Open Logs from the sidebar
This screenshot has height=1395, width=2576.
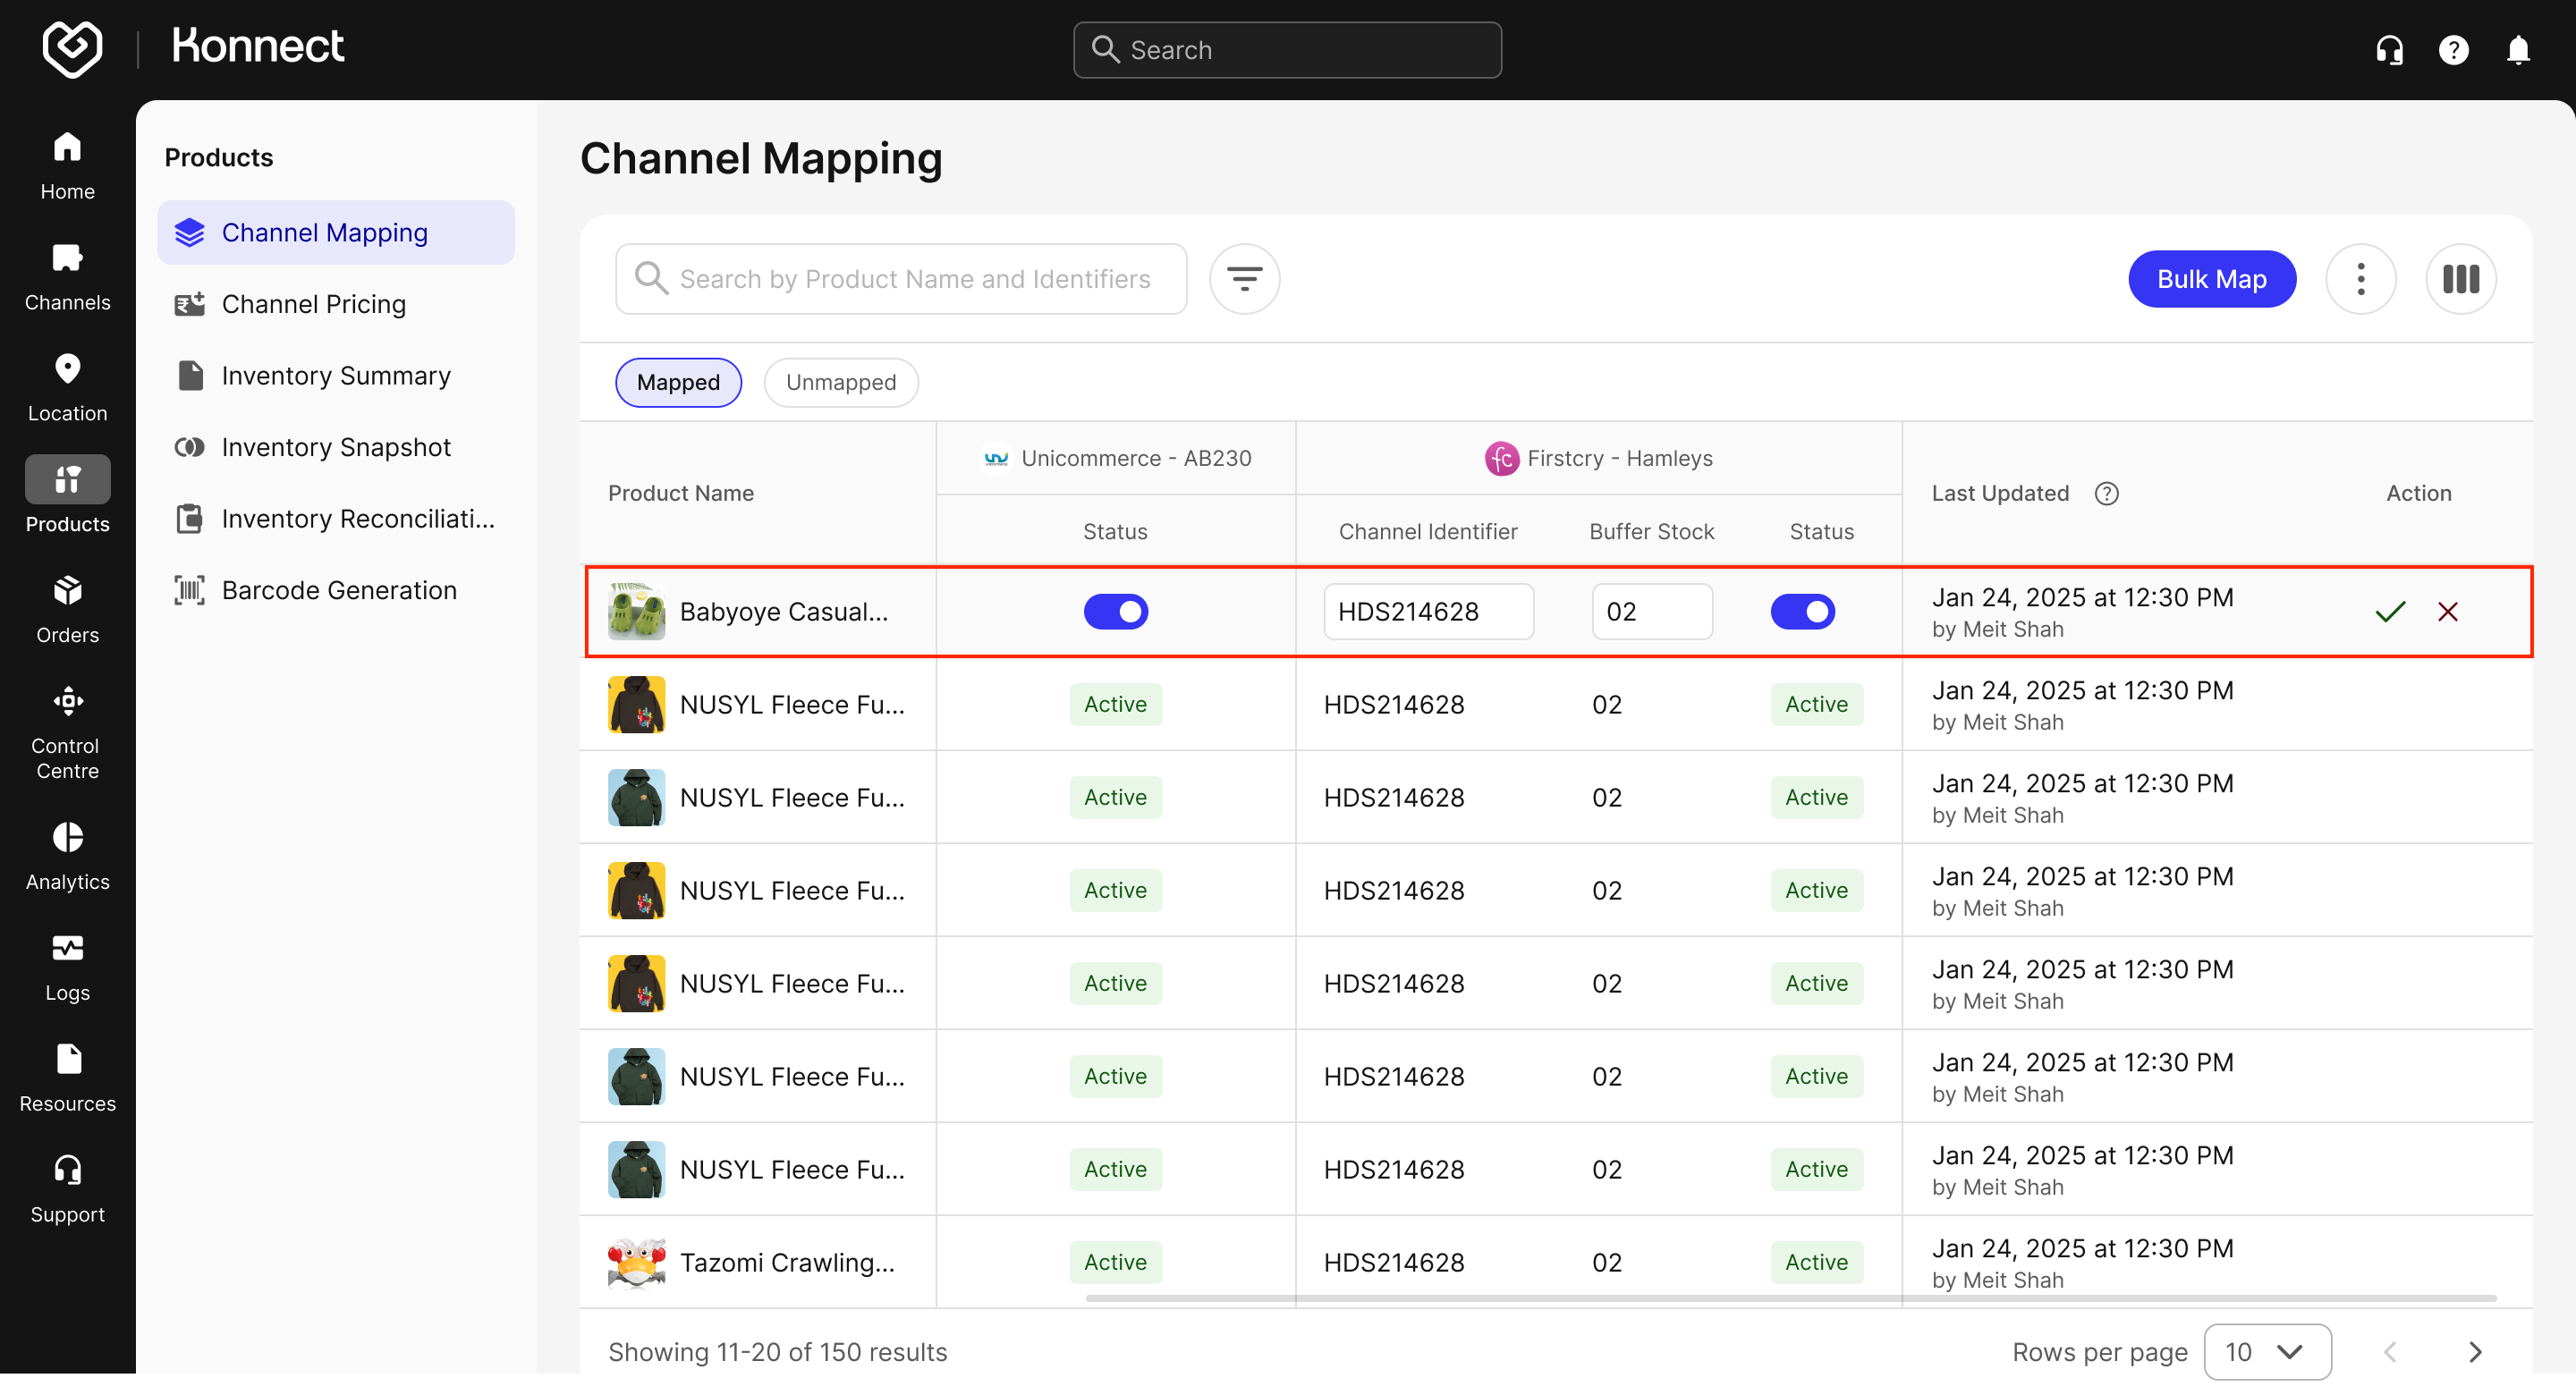(67, 968)
